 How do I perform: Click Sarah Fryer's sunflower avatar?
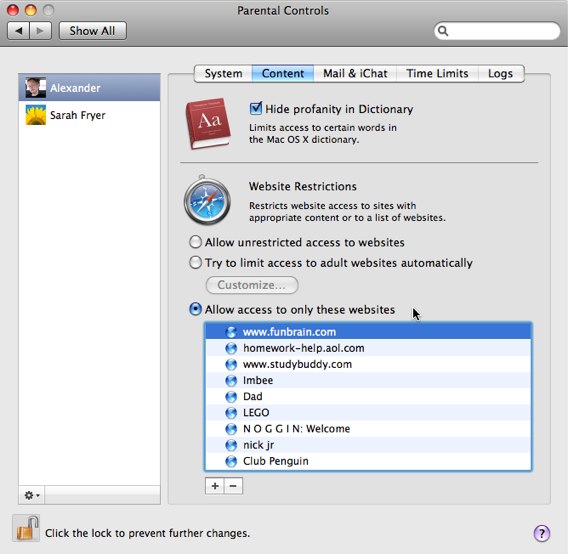pos(36,115)
